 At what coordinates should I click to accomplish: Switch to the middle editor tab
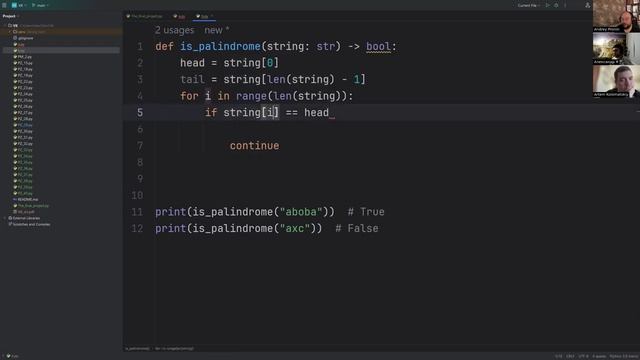[x=180, y=16]
